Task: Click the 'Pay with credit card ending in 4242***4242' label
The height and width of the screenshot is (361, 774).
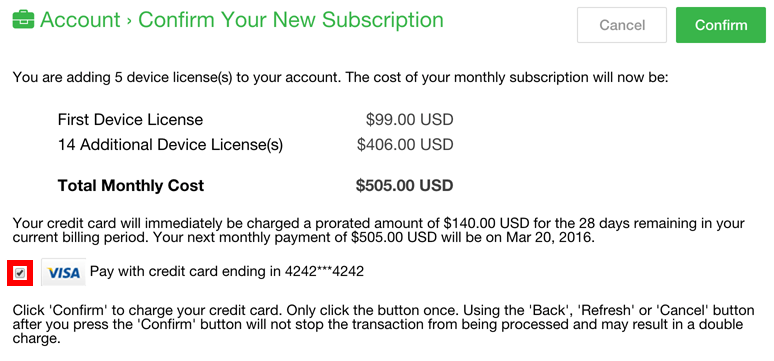Action: [227, 272]
